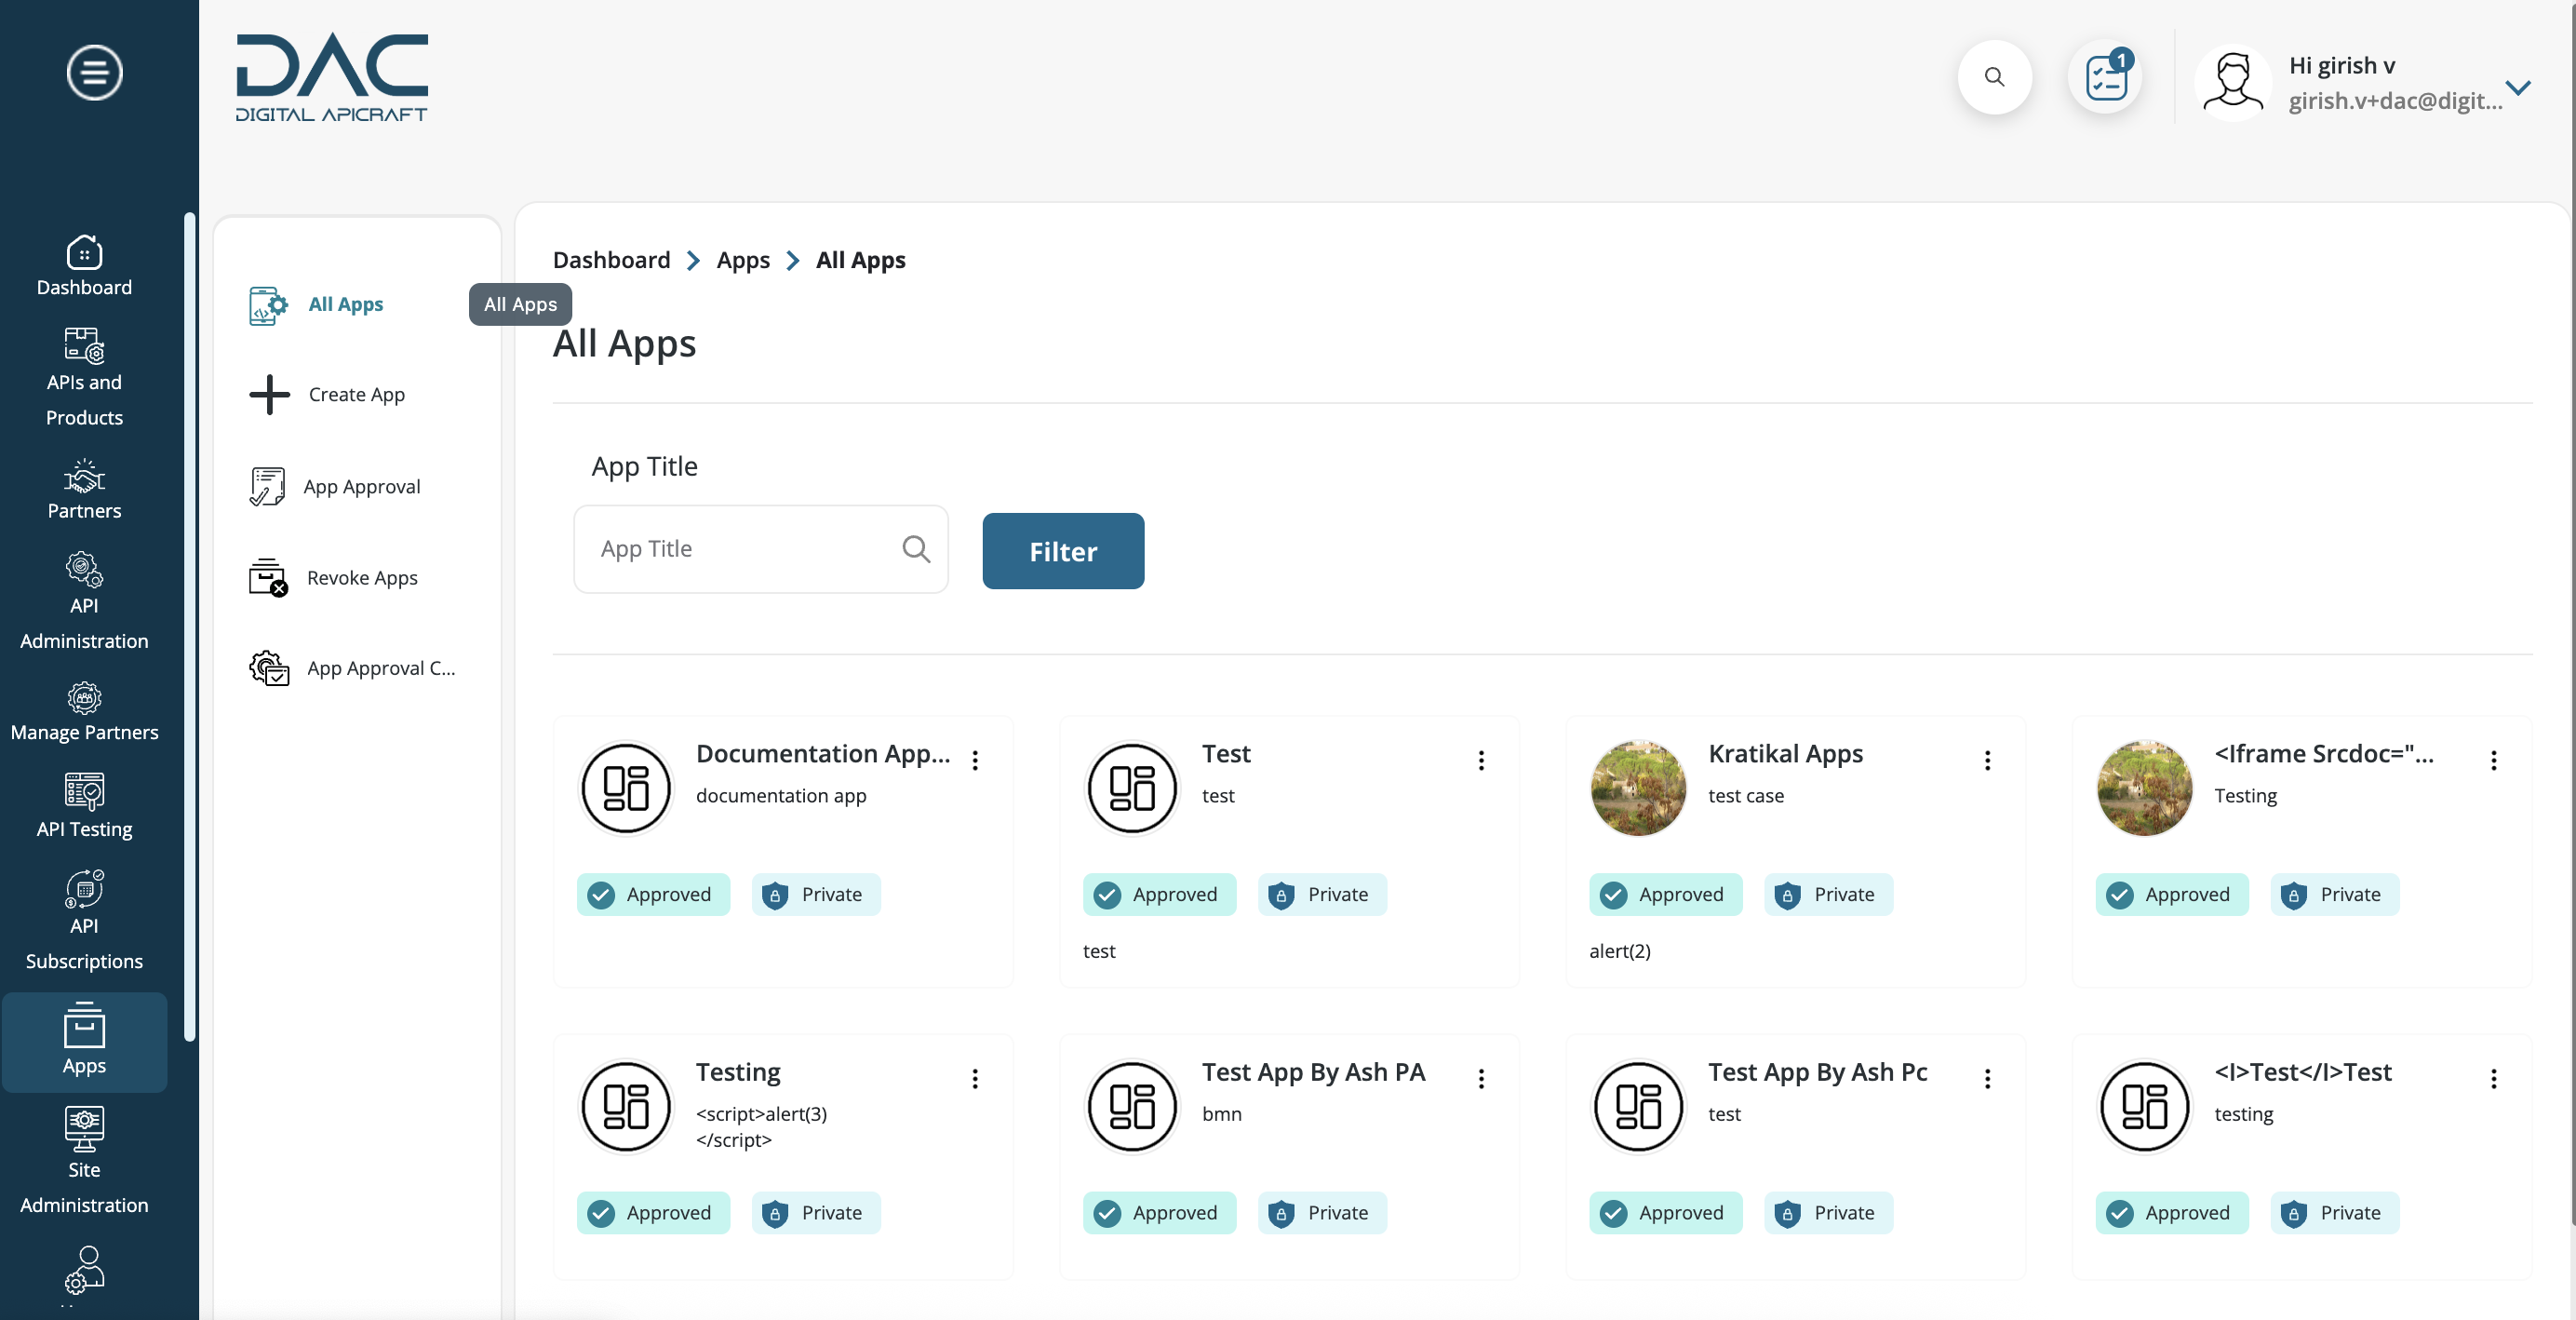Open API Administration sidebar section
The height and width of the screenshot is (1320, 2576).
click(84, 601)
